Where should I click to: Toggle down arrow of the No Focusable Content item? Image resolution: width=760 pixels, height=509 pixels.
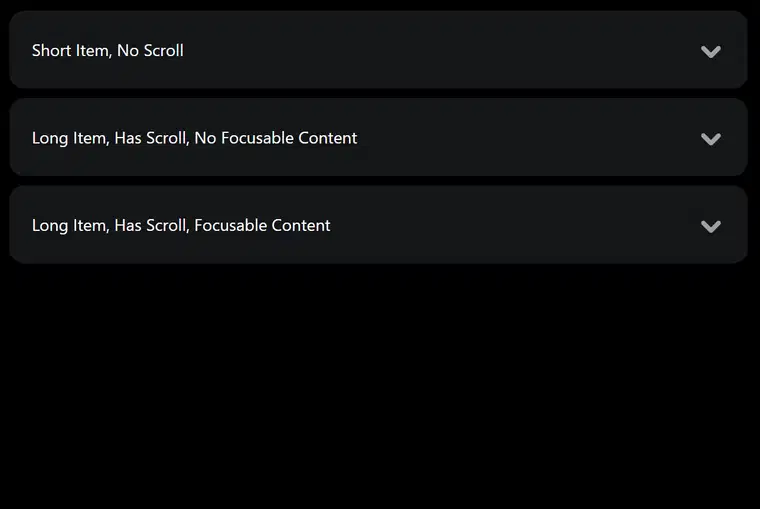pyautogui.click(x=711, y=139)
